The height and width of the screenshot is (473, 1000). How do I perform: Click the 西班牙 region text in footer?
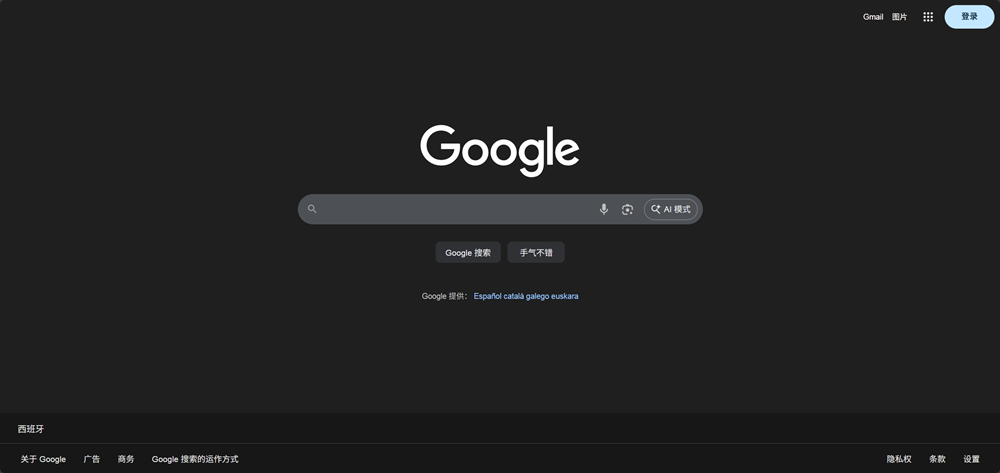coord(31,429)
